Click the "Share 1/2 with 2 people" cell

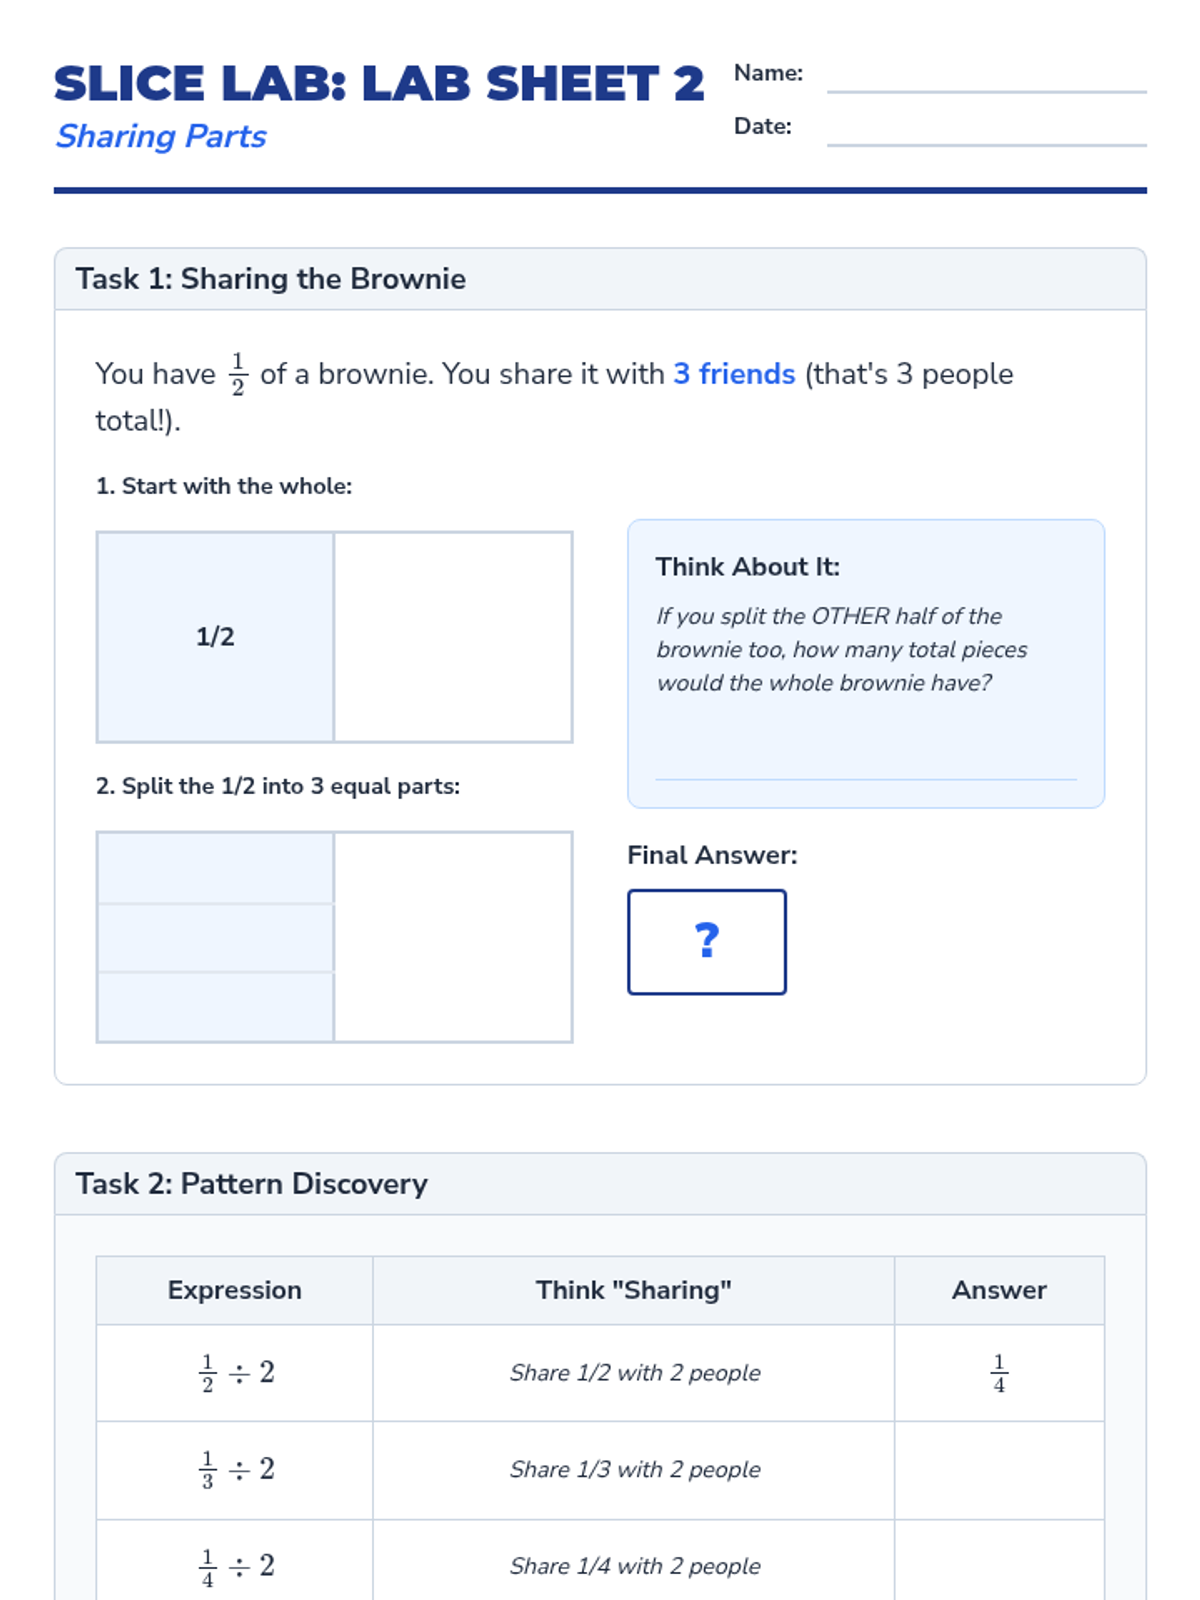[x=635, y=1373]
